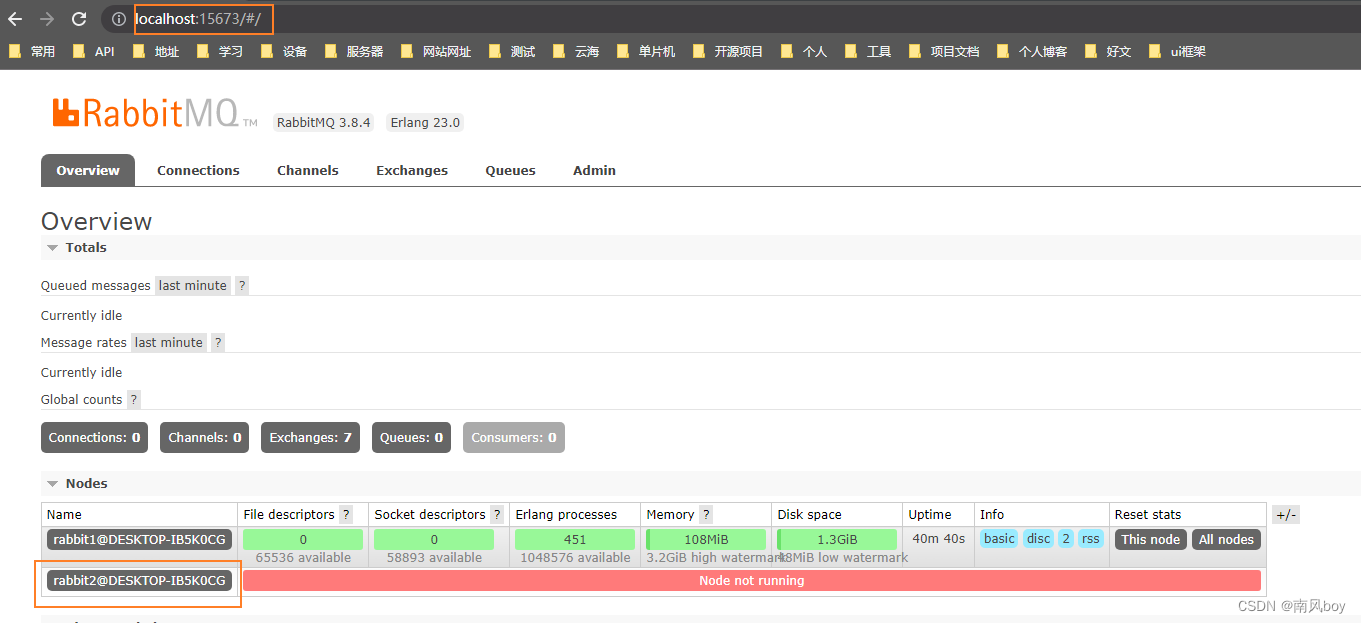Click help icon next to Message rates

(x=218, y=342)
